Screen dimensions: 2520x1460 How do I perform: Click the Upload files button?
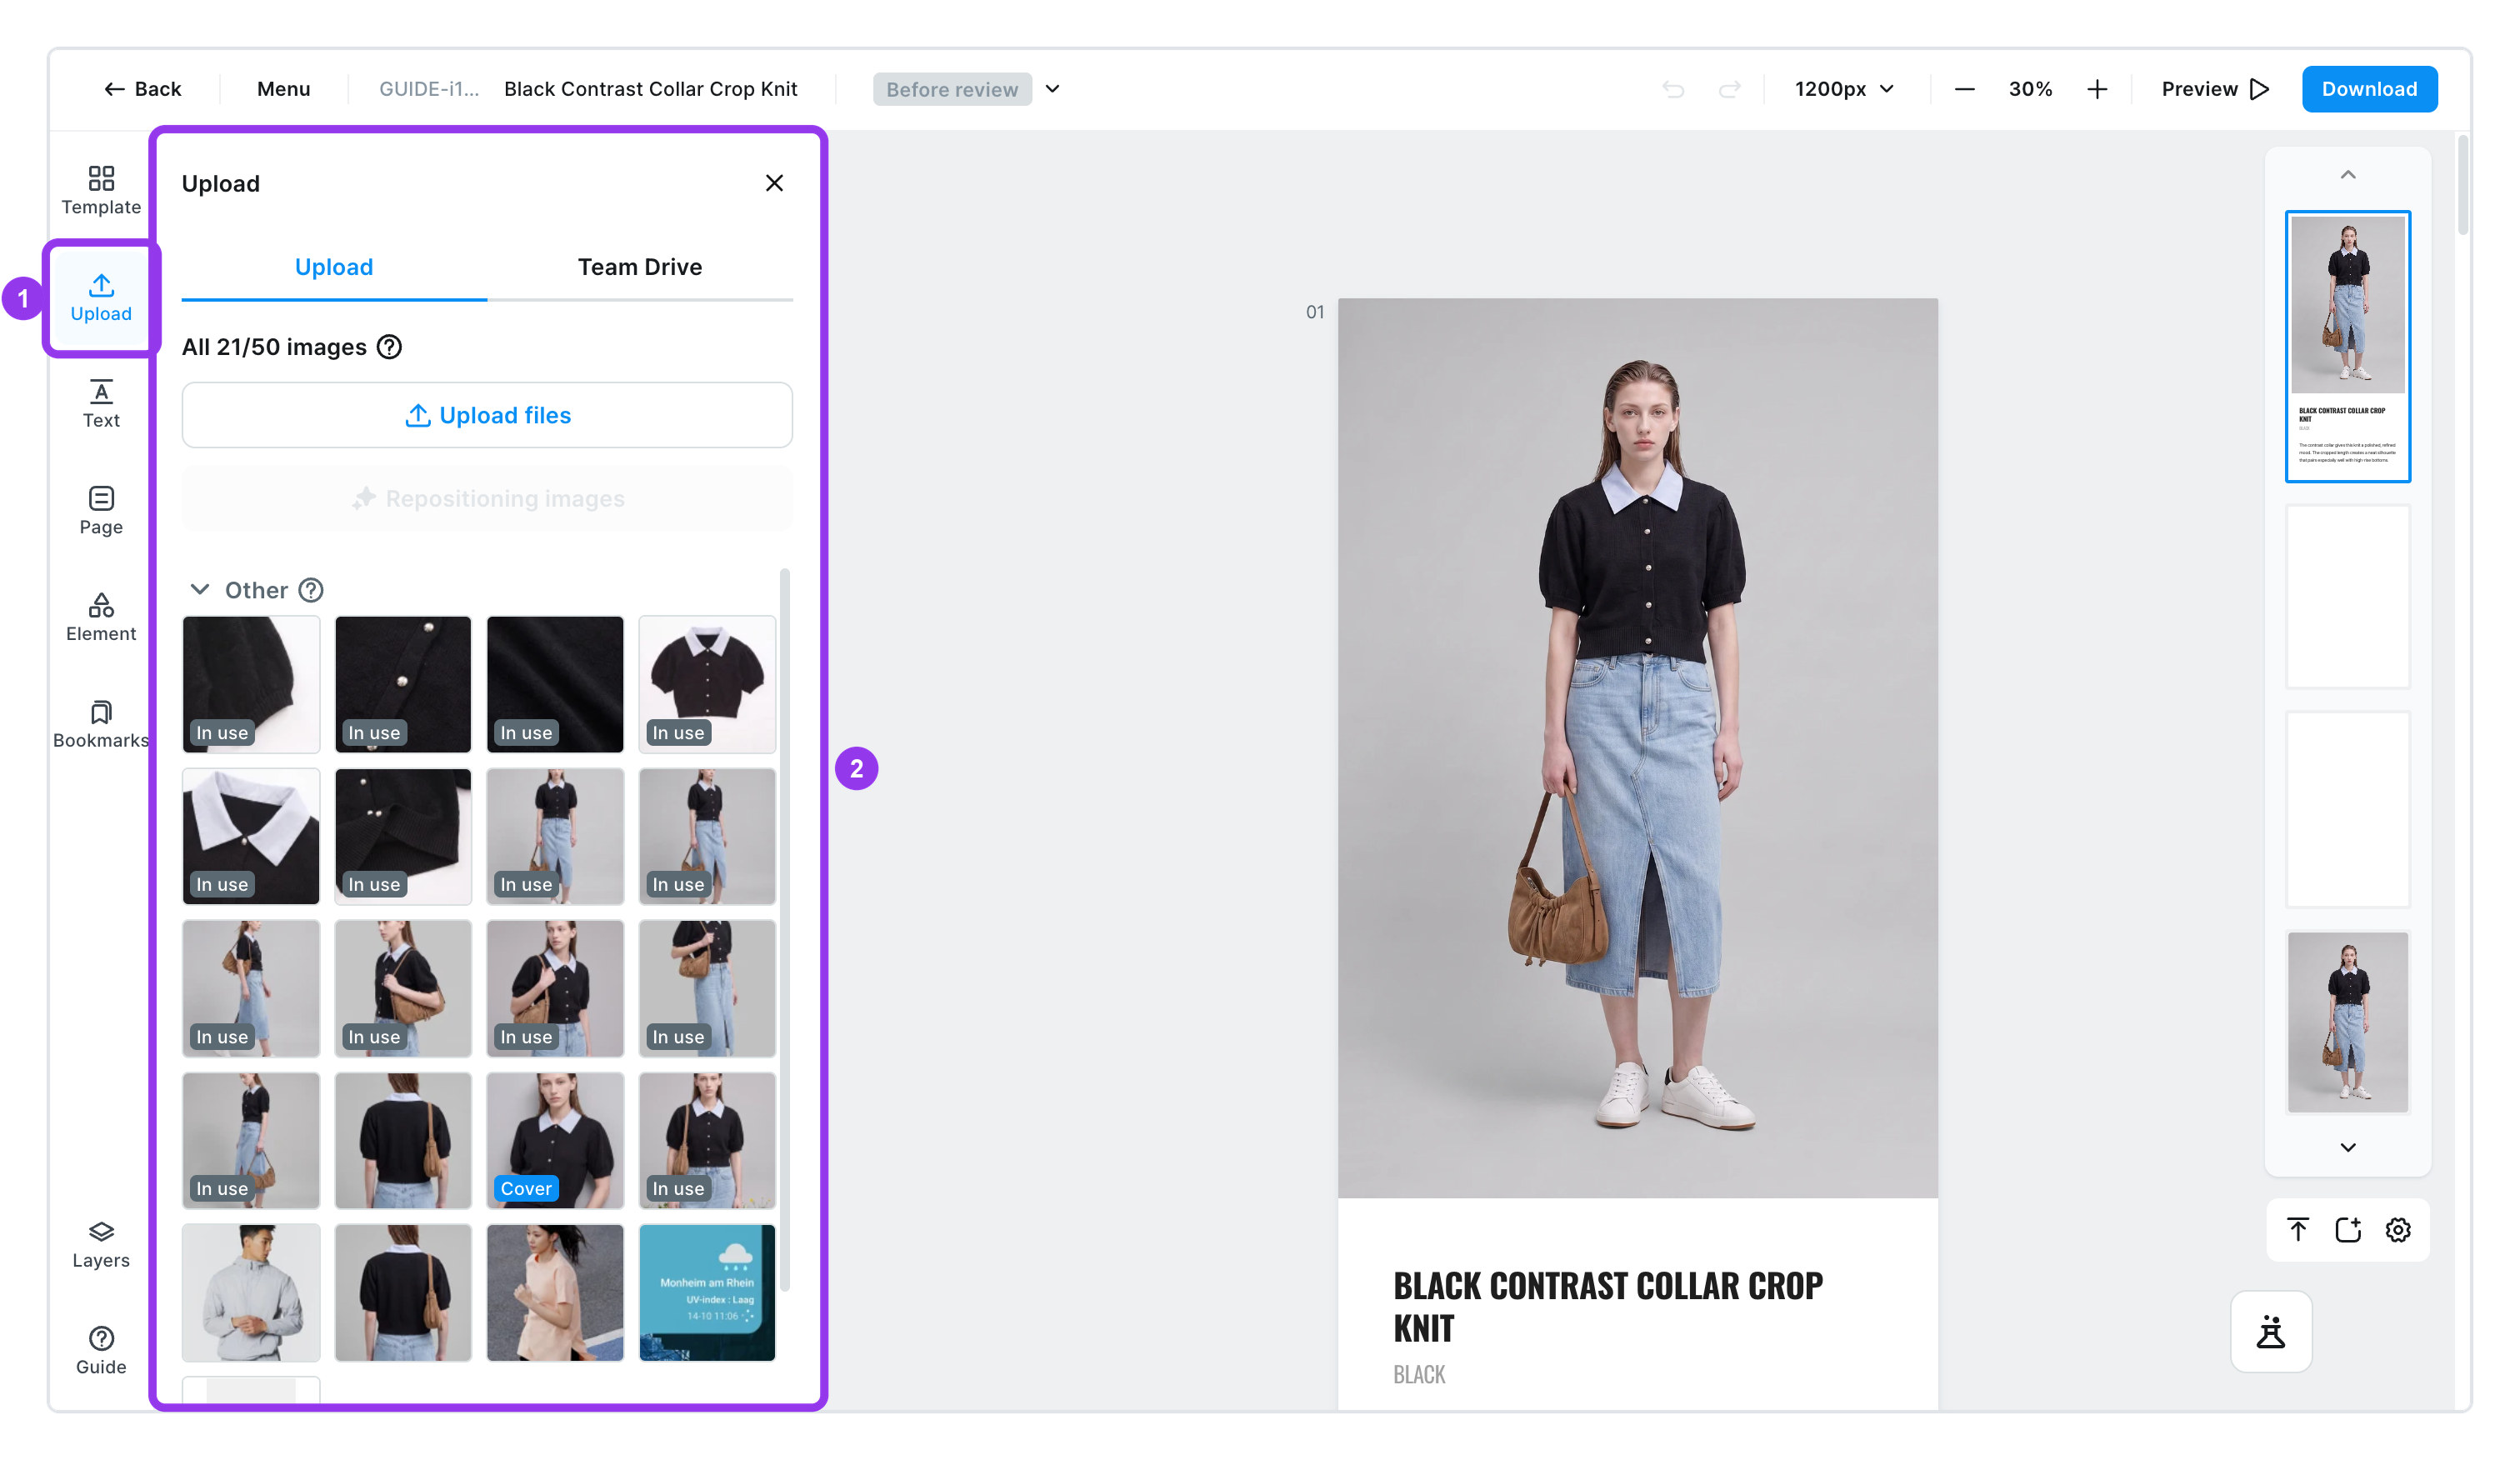click(x=487, y=415)
